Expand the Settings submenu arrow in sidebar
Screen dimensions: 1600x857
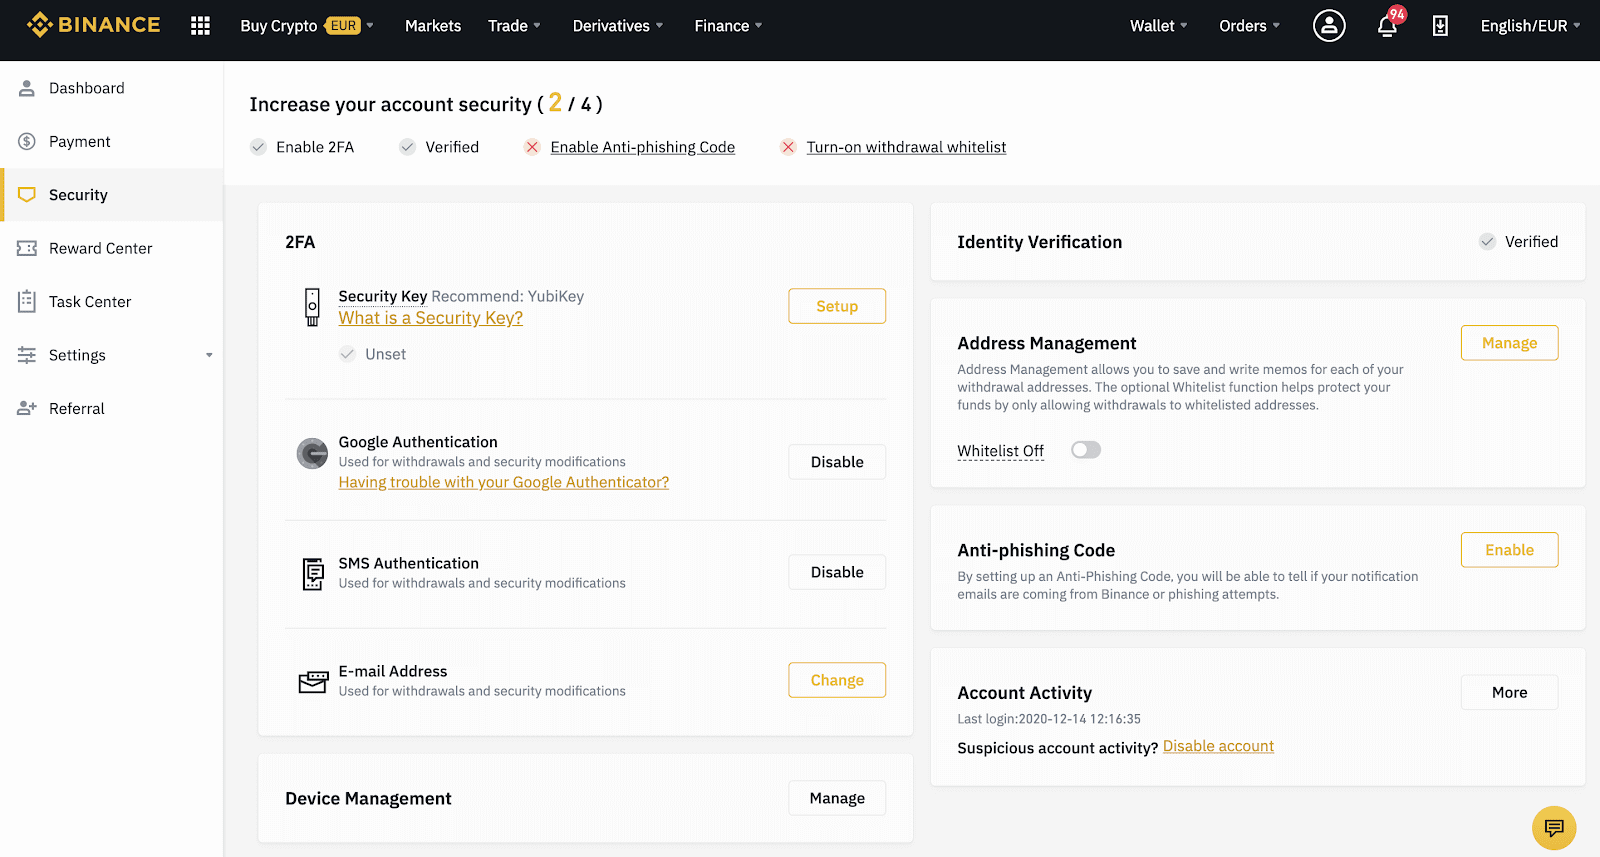tap(209, 355)
